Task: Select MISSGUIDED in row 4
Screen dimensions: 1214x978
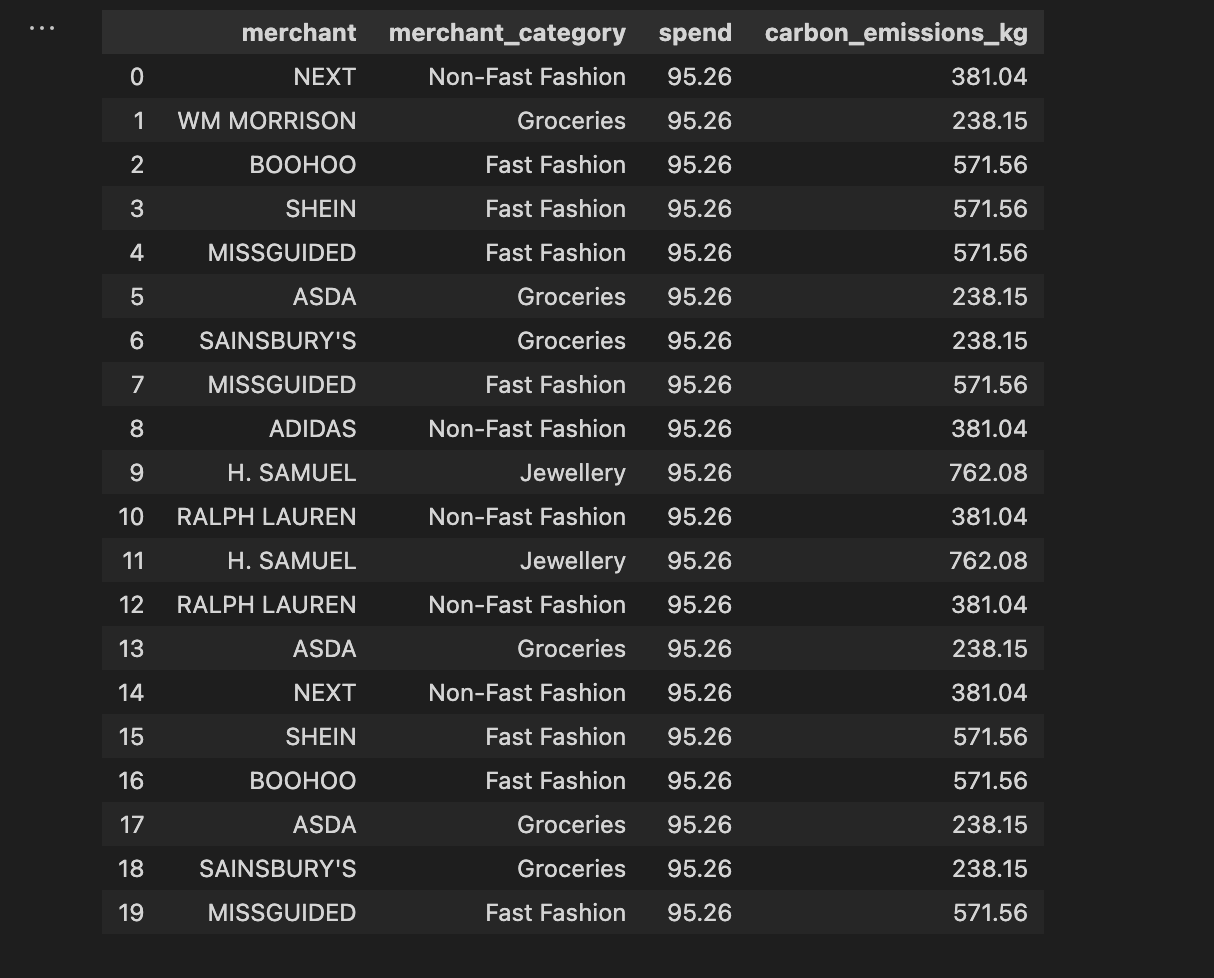Action: click(282, 253)
